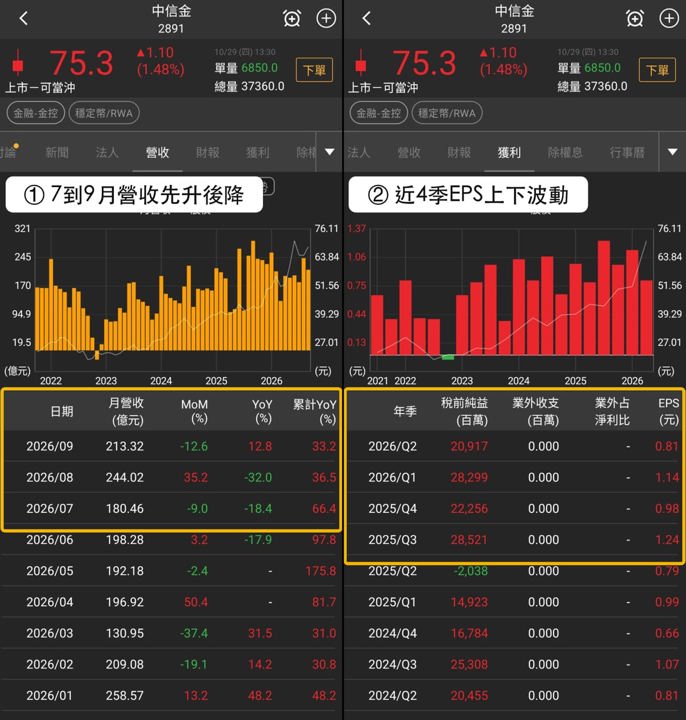Select the 2024/Q4 earnings row

tap(515, 633)
